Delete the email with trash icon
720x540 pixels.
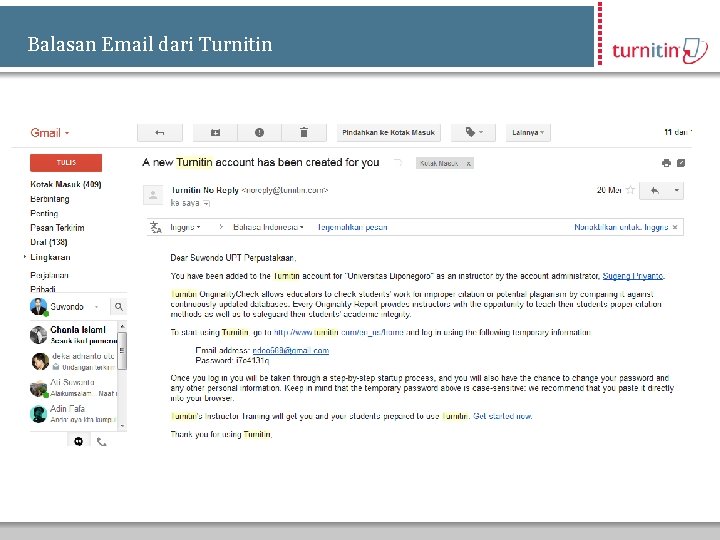pyautogui.click(x=304, y=133)
